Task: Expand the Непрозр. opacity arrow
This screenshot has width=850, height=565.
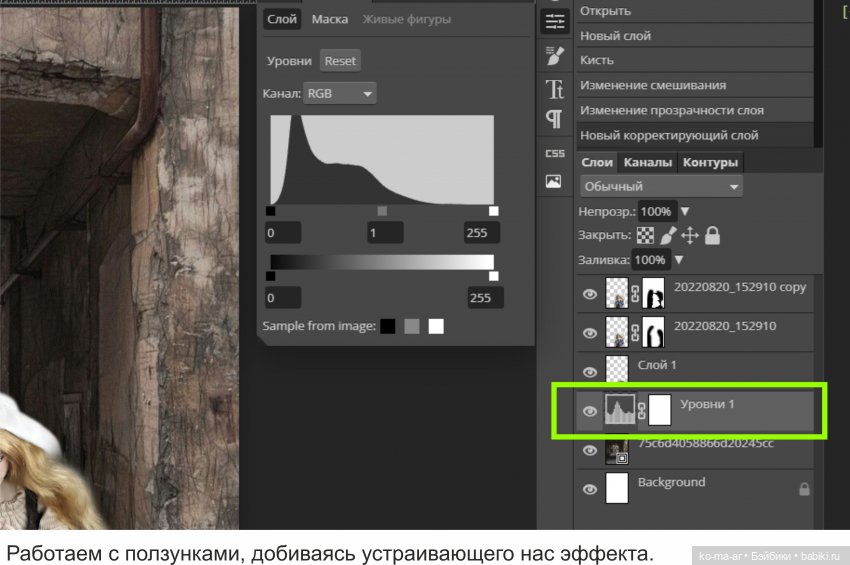Action: pos(685,211)
